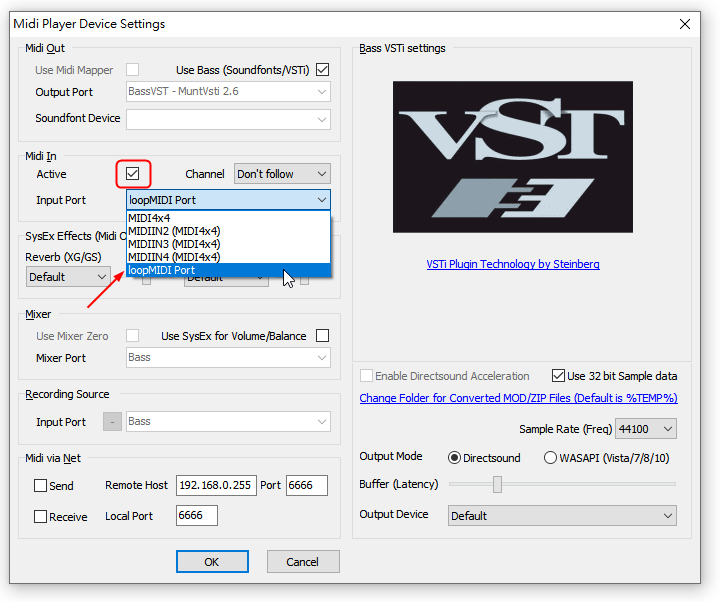
Task: Open Recording Source Input Port dropdown
Action: 228,422
